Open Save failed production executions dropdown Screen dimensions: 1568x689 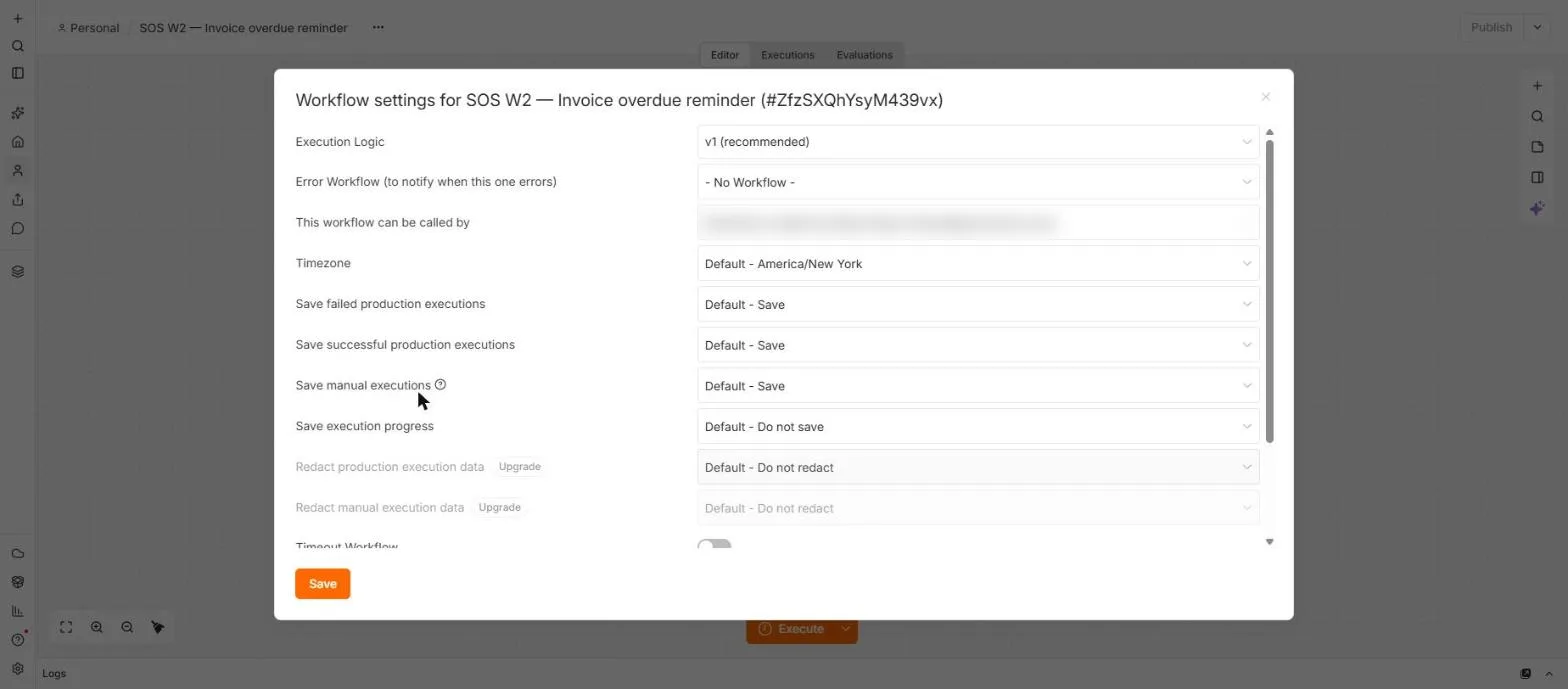coord(978,304)
